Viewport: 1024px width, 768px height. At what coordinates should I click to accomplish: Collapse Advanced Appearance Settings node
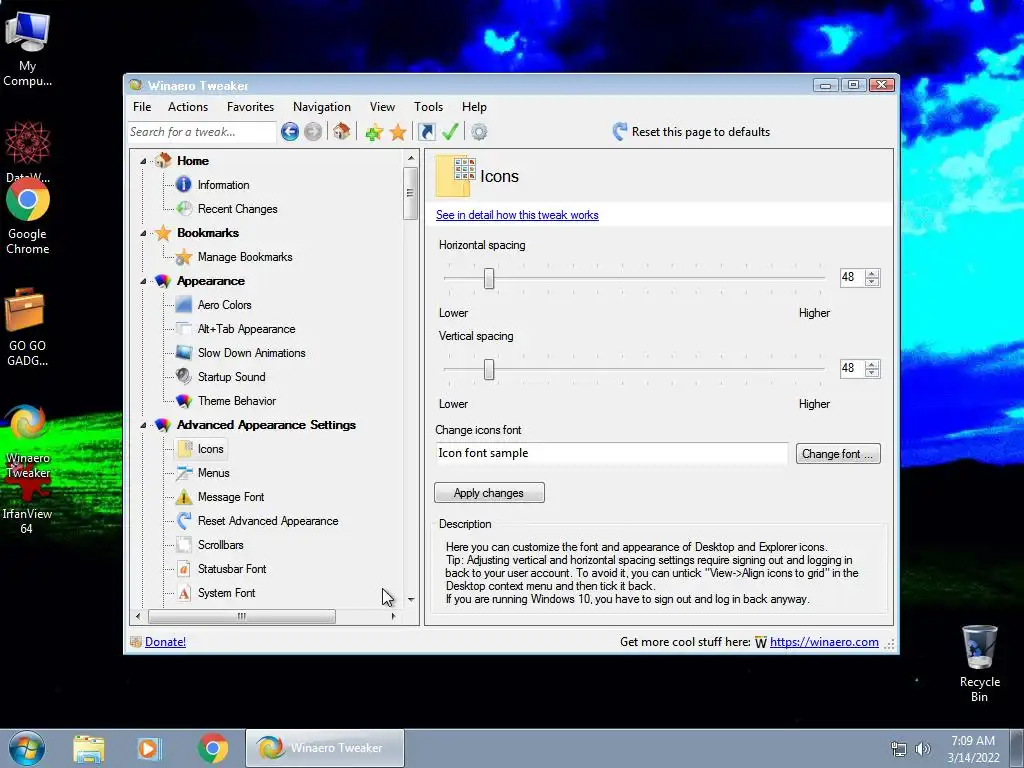(143, 425)
